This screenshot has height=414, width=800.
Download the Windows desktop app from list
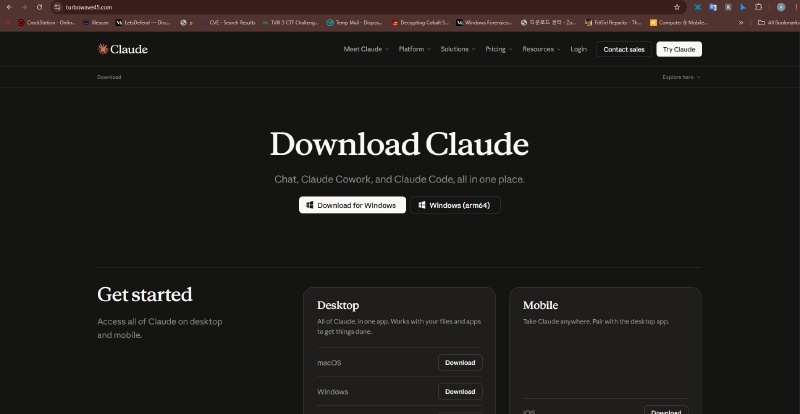coord(460,392)
